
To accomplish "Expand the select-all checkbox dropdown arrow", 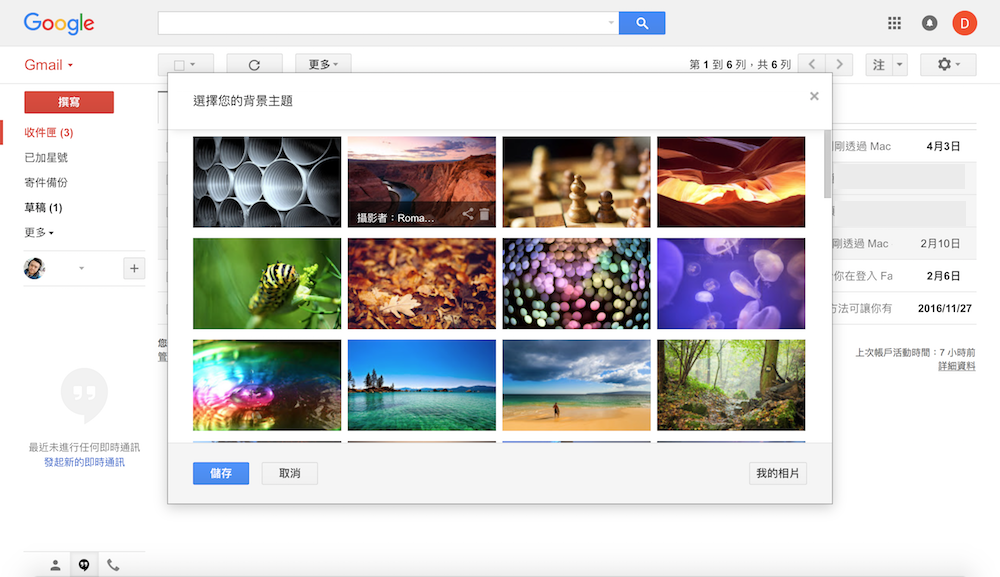I will pos(193,64).
